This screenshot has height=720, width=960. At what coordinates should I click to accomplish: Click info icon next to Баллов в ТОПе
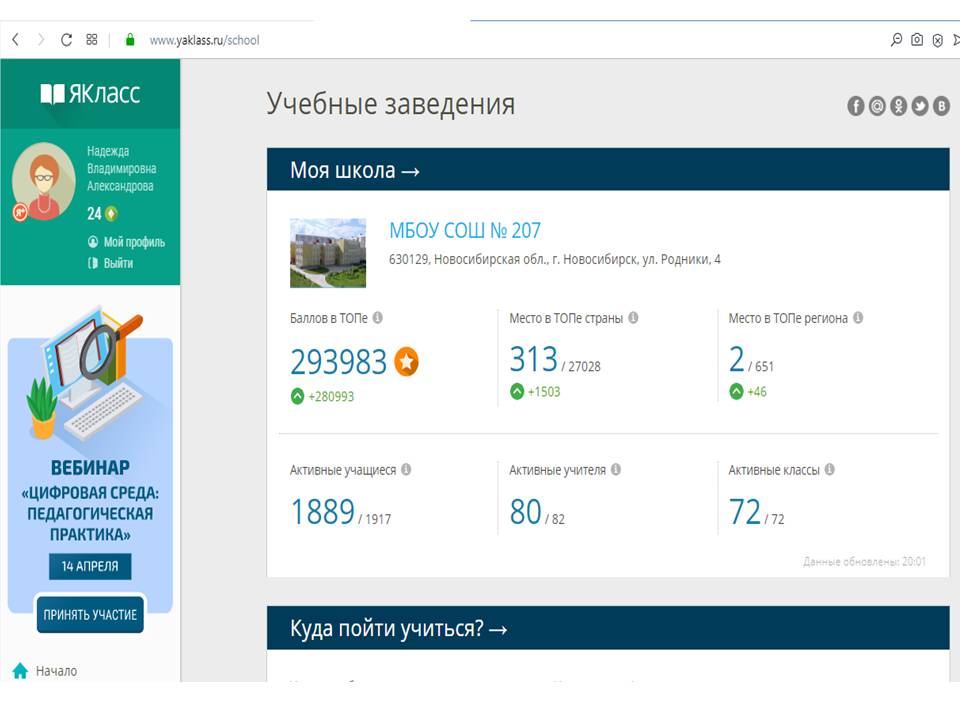pyautogui.click(x=378, y=318)
